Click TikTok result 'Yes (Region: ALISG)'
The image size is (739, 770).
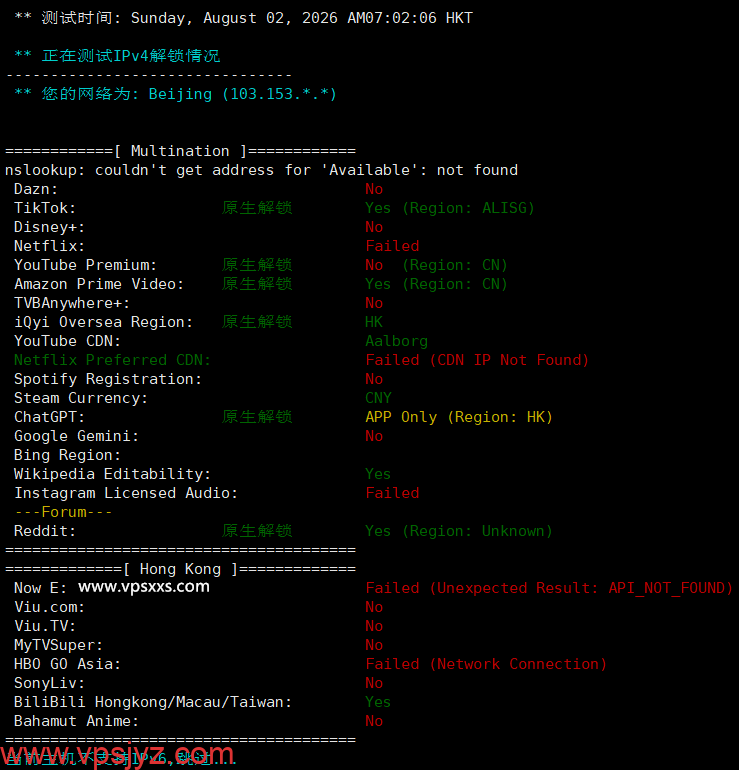click(x=450, y=208)
